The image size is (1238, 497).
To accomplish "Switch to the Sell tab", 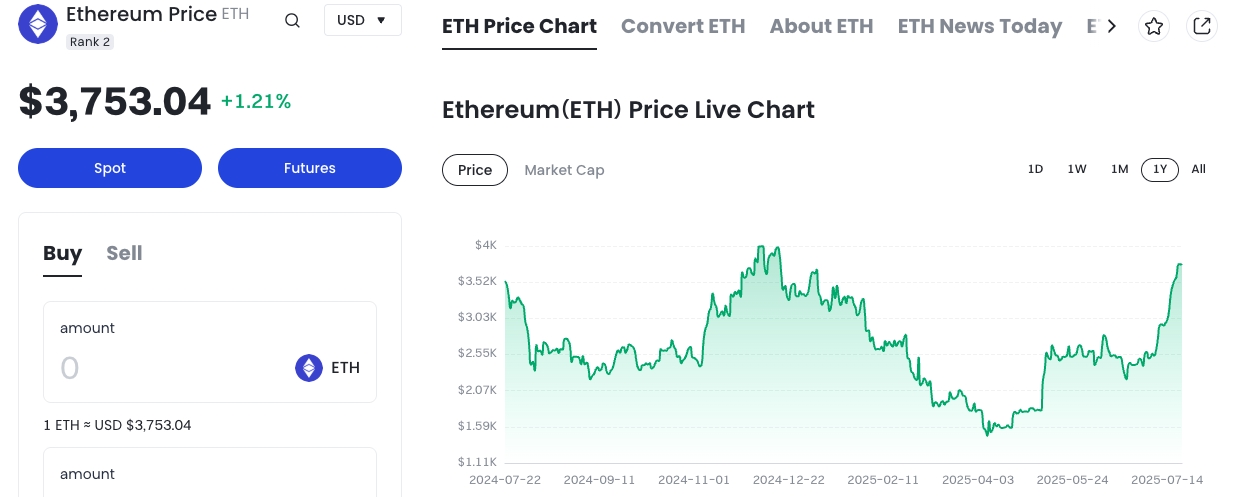I will point(124,253).
